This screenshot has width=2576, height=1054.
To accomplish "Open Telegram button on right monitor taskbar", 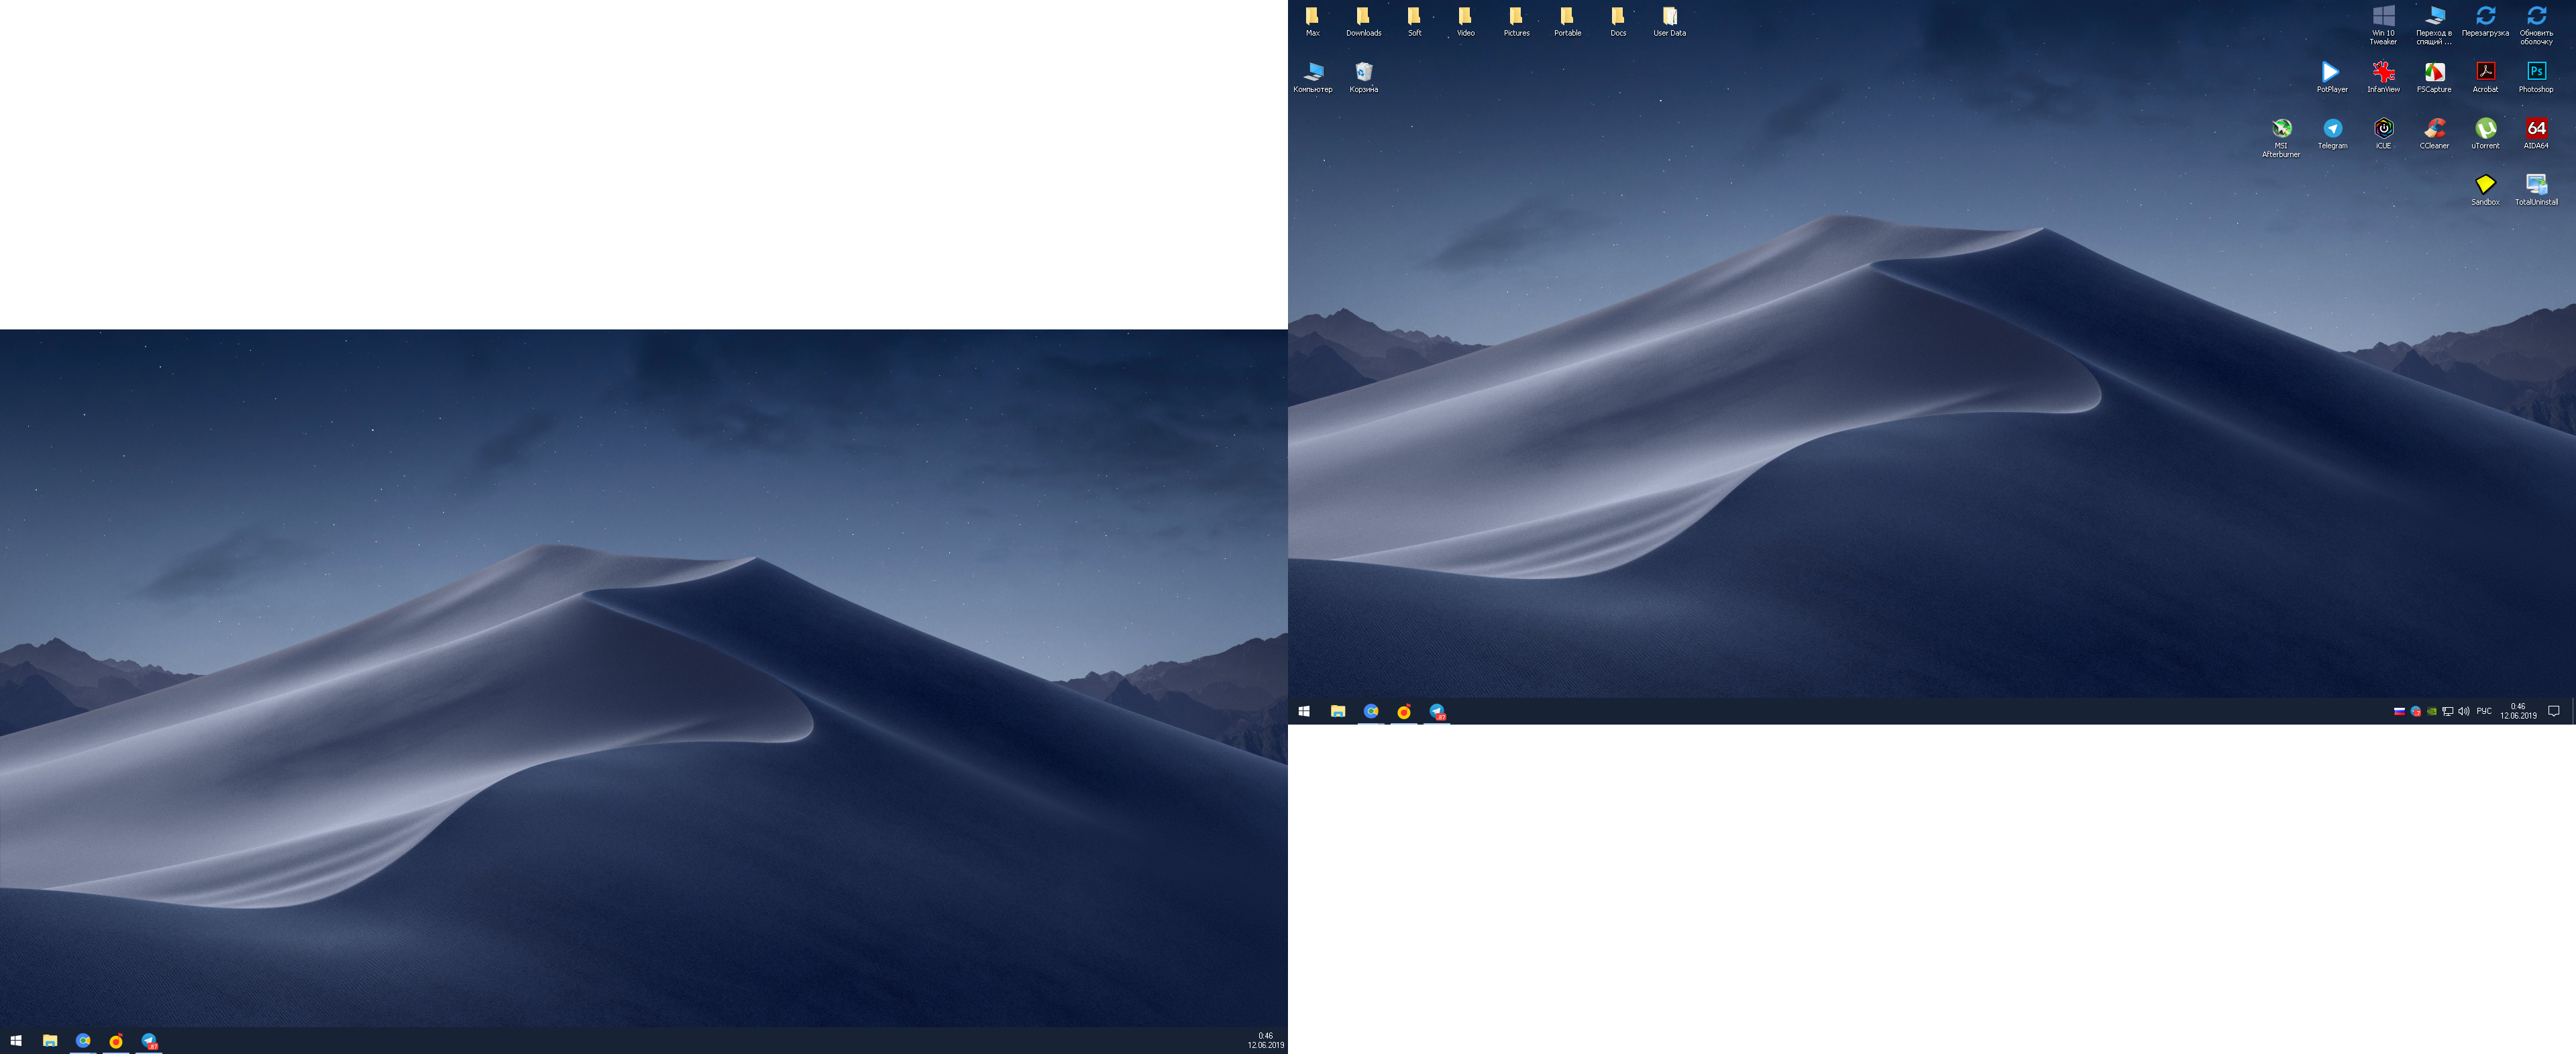I will (x=1437, y=711).
